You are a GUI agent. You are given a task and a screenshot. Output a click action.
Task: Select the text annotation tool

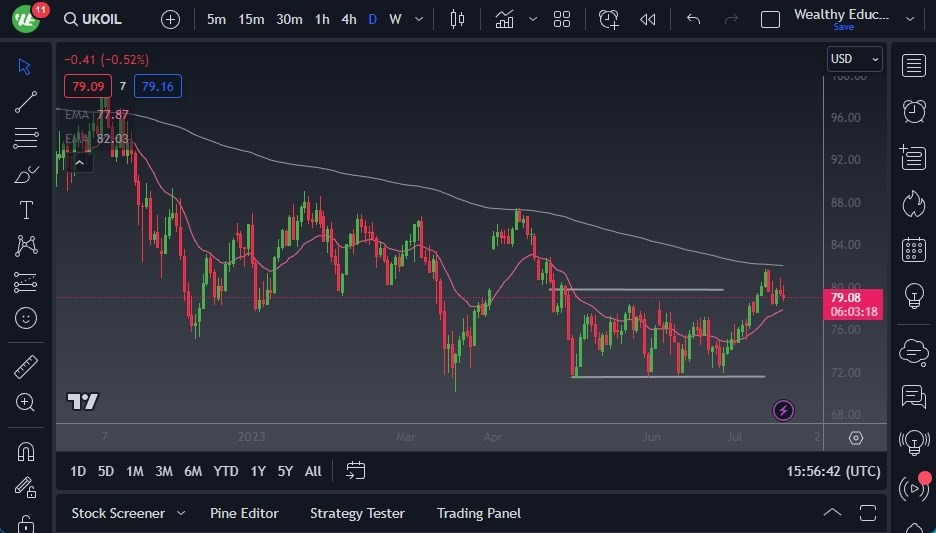coord(26,210)
